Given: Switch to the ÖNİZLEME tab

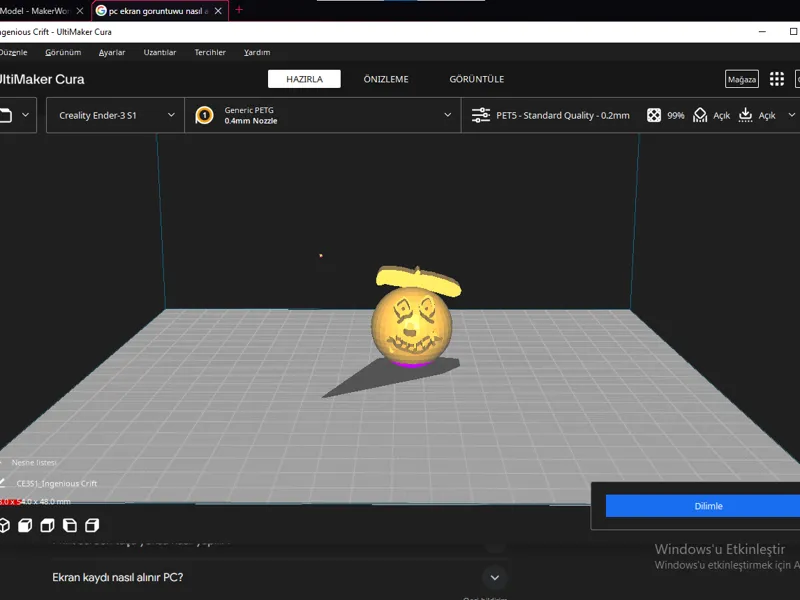Looking at the screenshot, I should (x=386, y=79).
